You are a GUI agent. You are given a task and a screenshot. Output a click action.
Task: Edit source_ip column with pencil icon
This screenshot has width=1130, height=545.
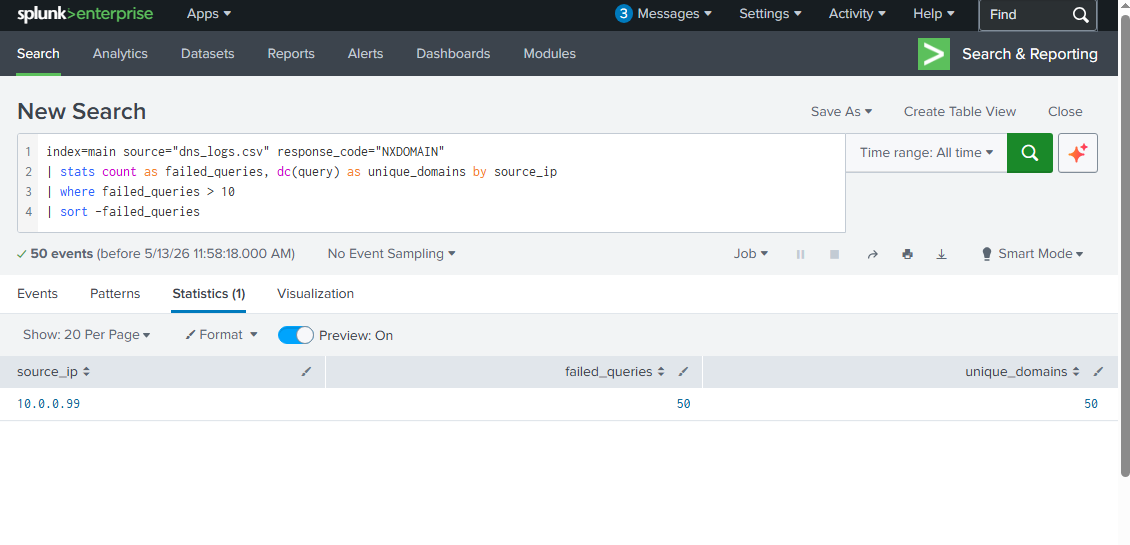(x=306, y=372)
